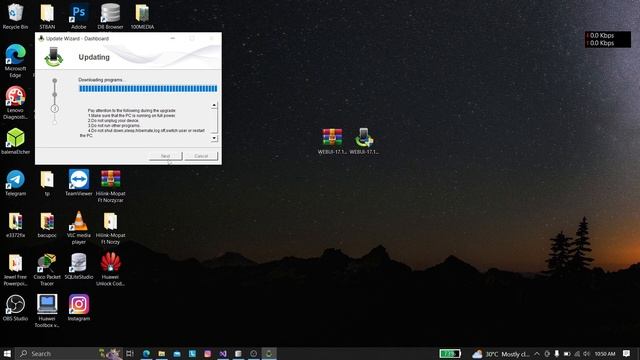Screen dimensions: 640x360
Task: Click the green battery percentage widget
Action: (450, 353)
